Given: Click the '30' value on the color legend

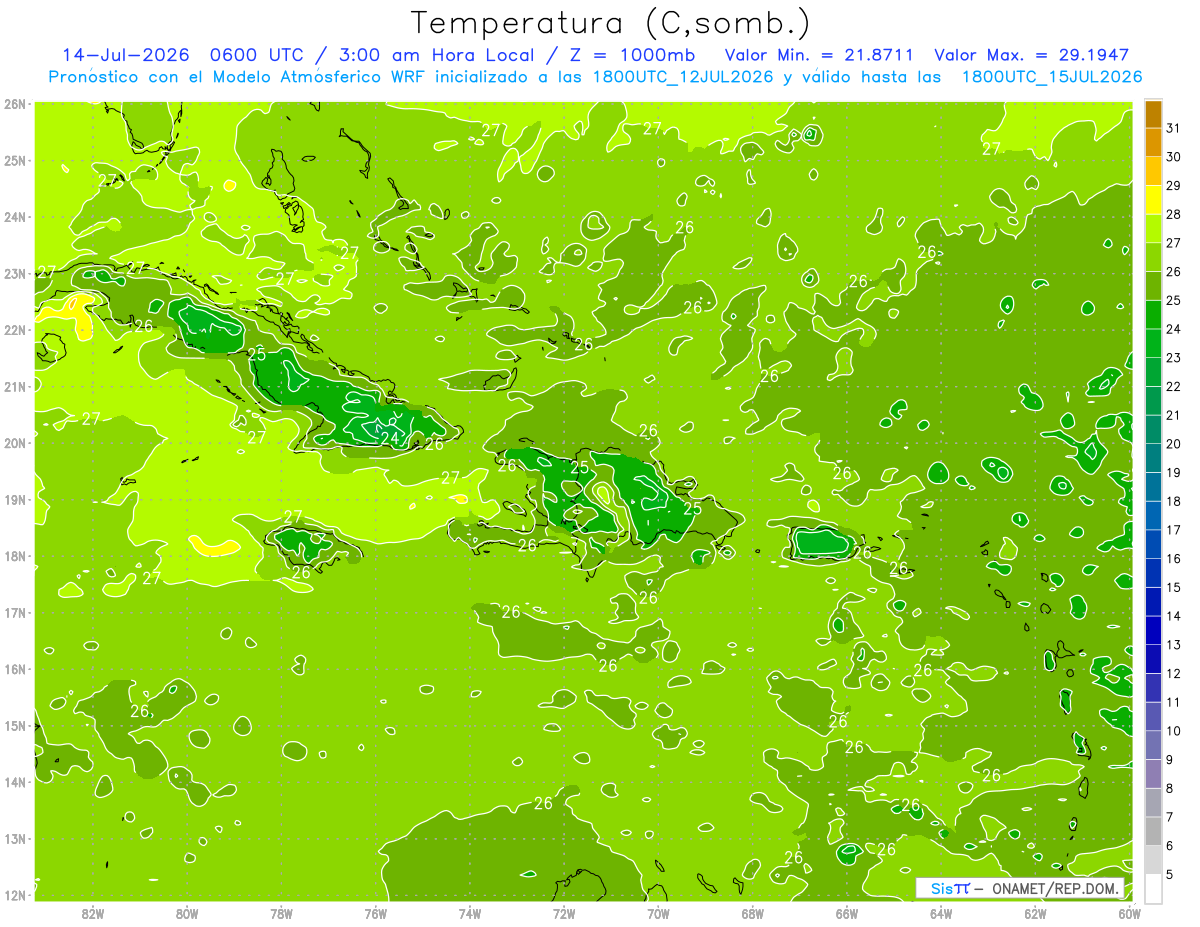Looking at the screenshot, I should [x=1174, y=157].
